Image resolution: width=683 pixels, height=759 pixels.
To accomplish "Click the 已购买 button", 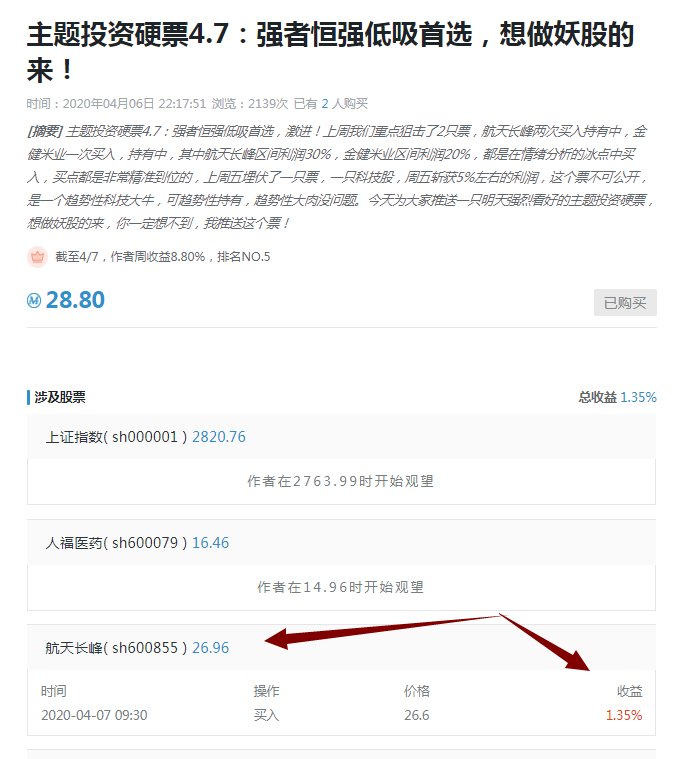I will pyautogui.click(x=625, y=303).
